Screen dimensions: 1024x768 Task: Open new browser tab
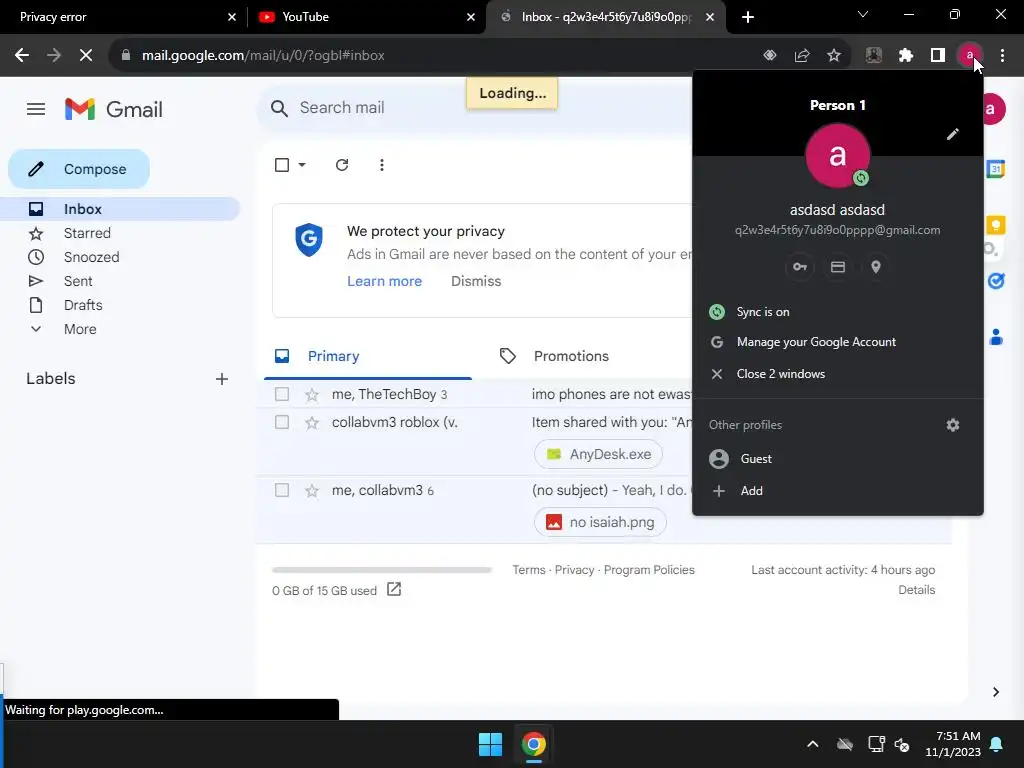coord(748,17)
